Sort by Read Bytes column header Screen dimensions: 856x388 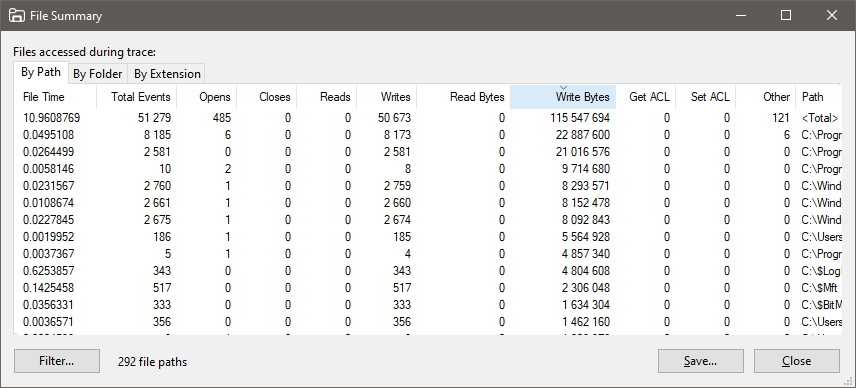click(463, 97)
